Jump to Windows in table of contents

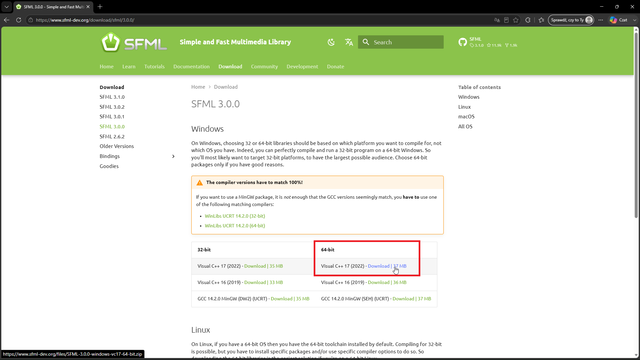469,97
